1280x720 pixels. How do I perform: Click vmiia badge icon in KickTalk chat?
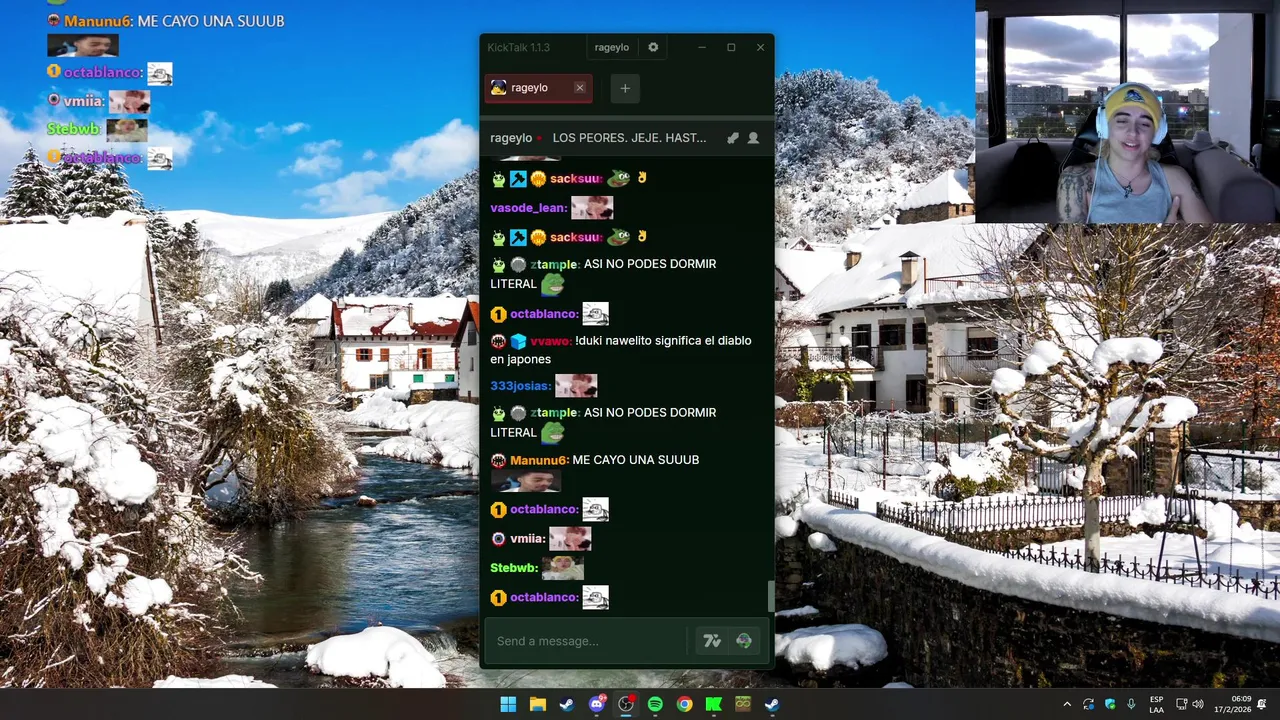coord(498,539)
